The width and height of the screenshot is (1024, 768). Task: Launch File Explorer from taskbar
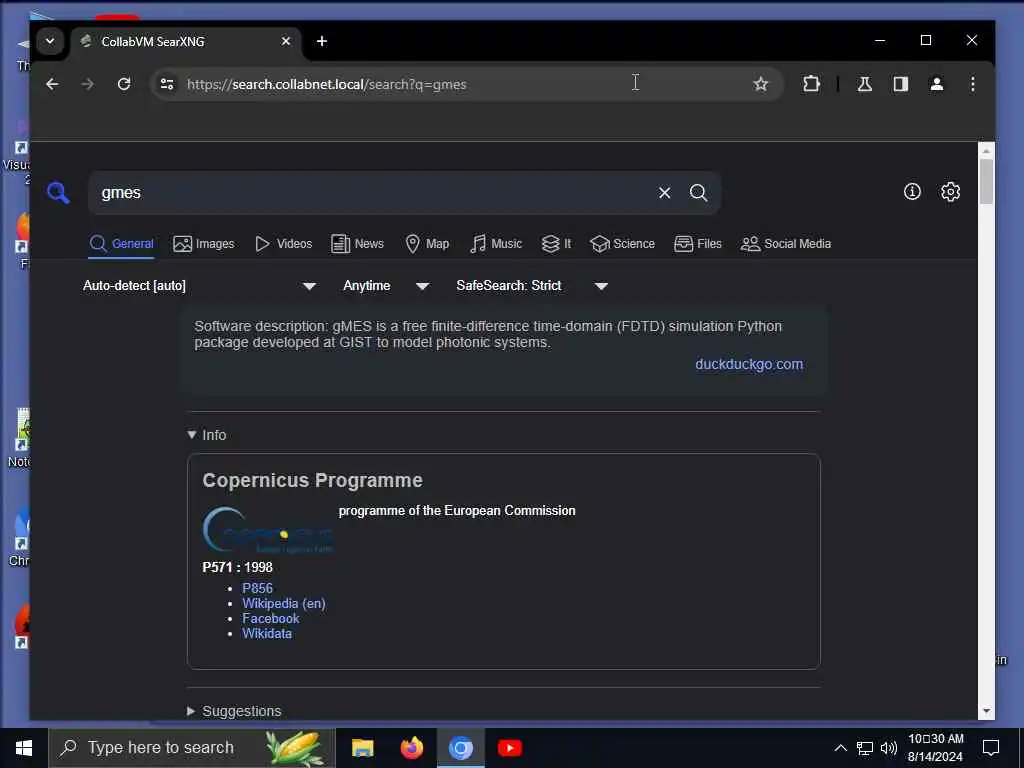[x=362, y=748]
